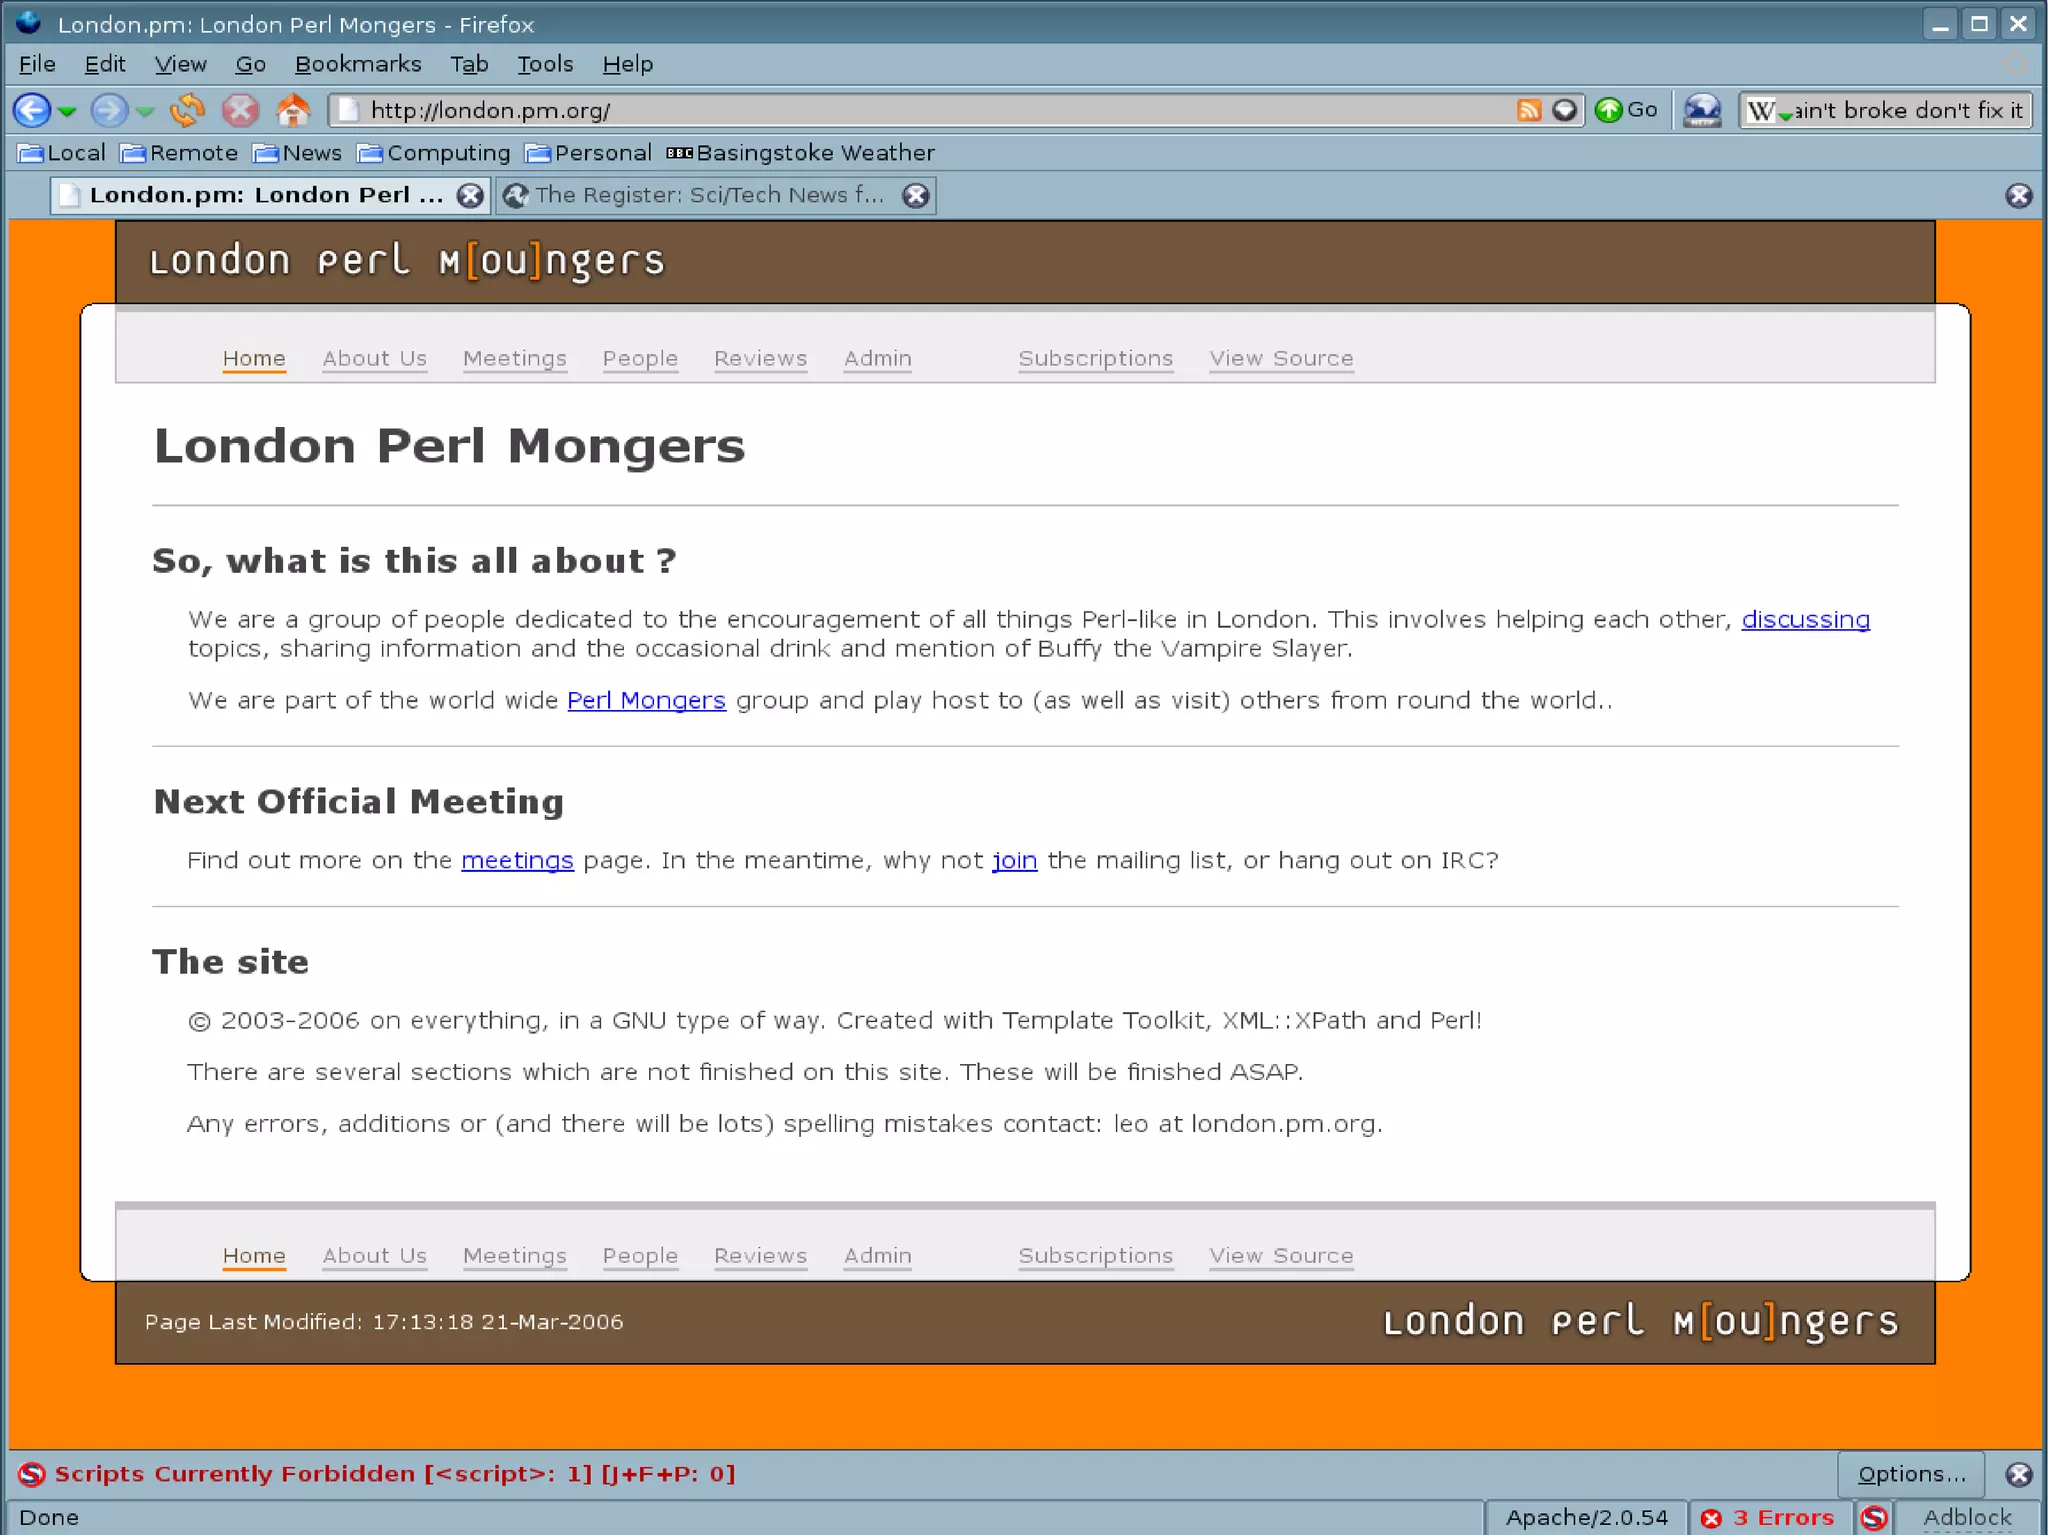The width and height of the screenshot is (2048, 1535).
Task: Close The Register tab
Action: (x=916, y=195)
